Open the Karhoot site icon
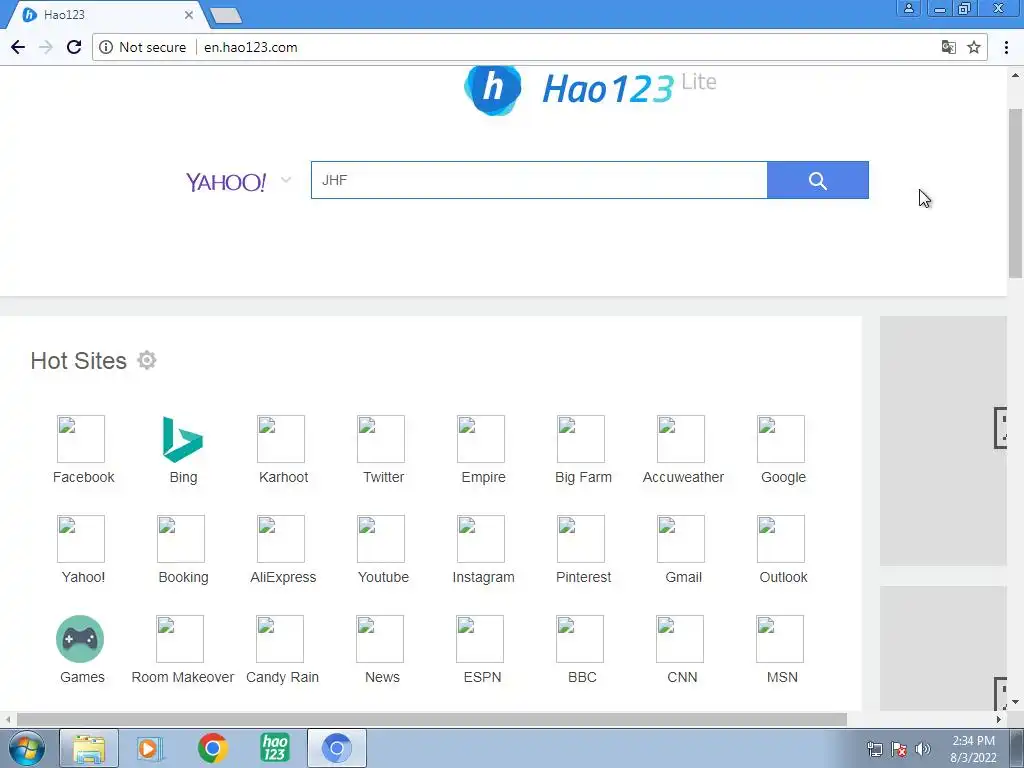 coord(281,439)
